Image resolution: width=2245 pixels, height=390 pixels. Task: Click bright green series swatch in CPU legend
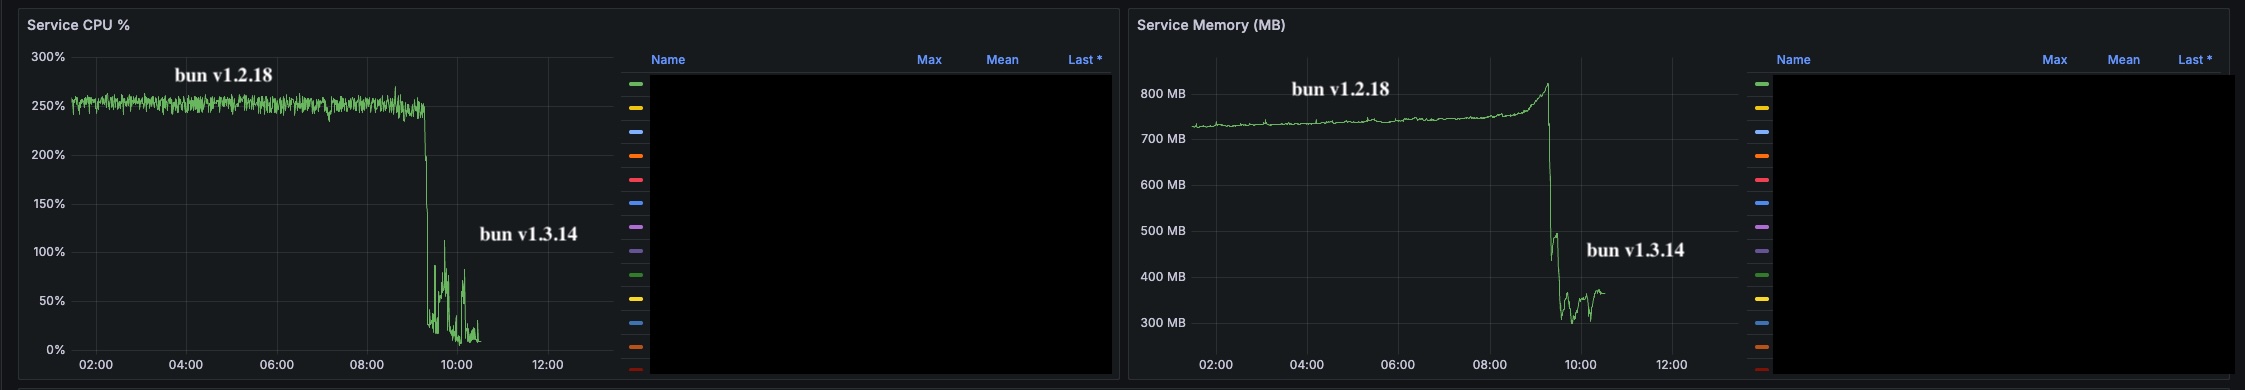click(636, 84)
